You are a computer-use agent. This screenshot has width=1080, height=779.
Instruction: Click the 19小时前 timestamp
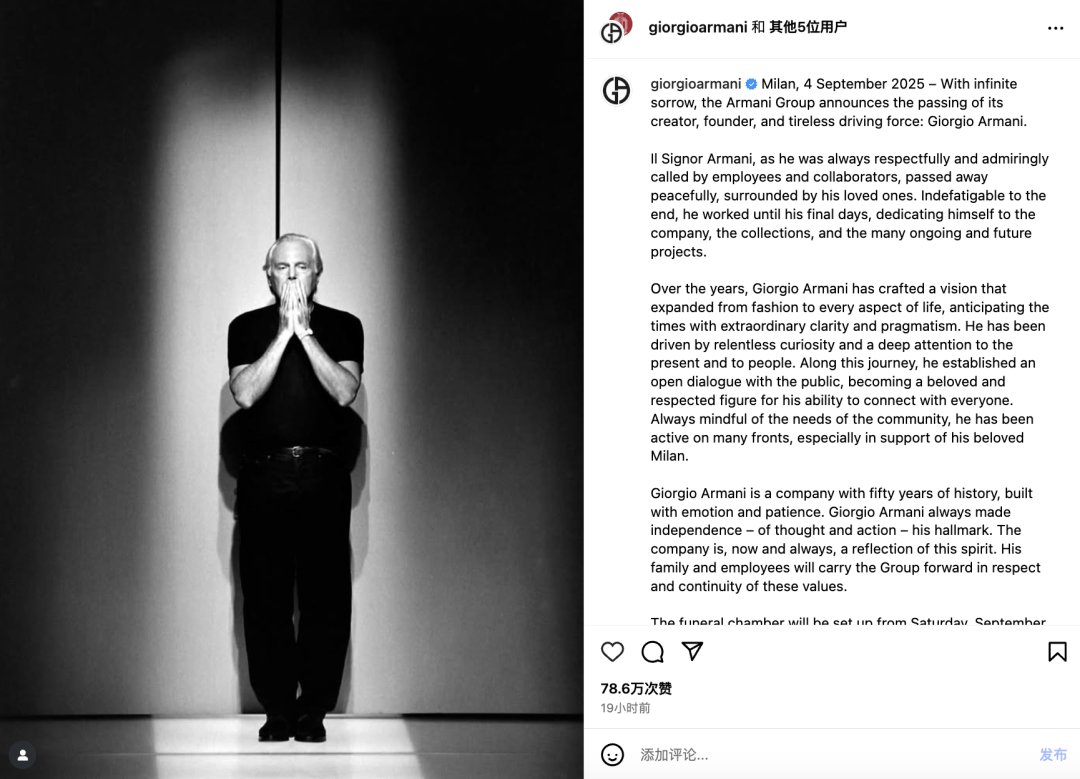click(625, 708)
